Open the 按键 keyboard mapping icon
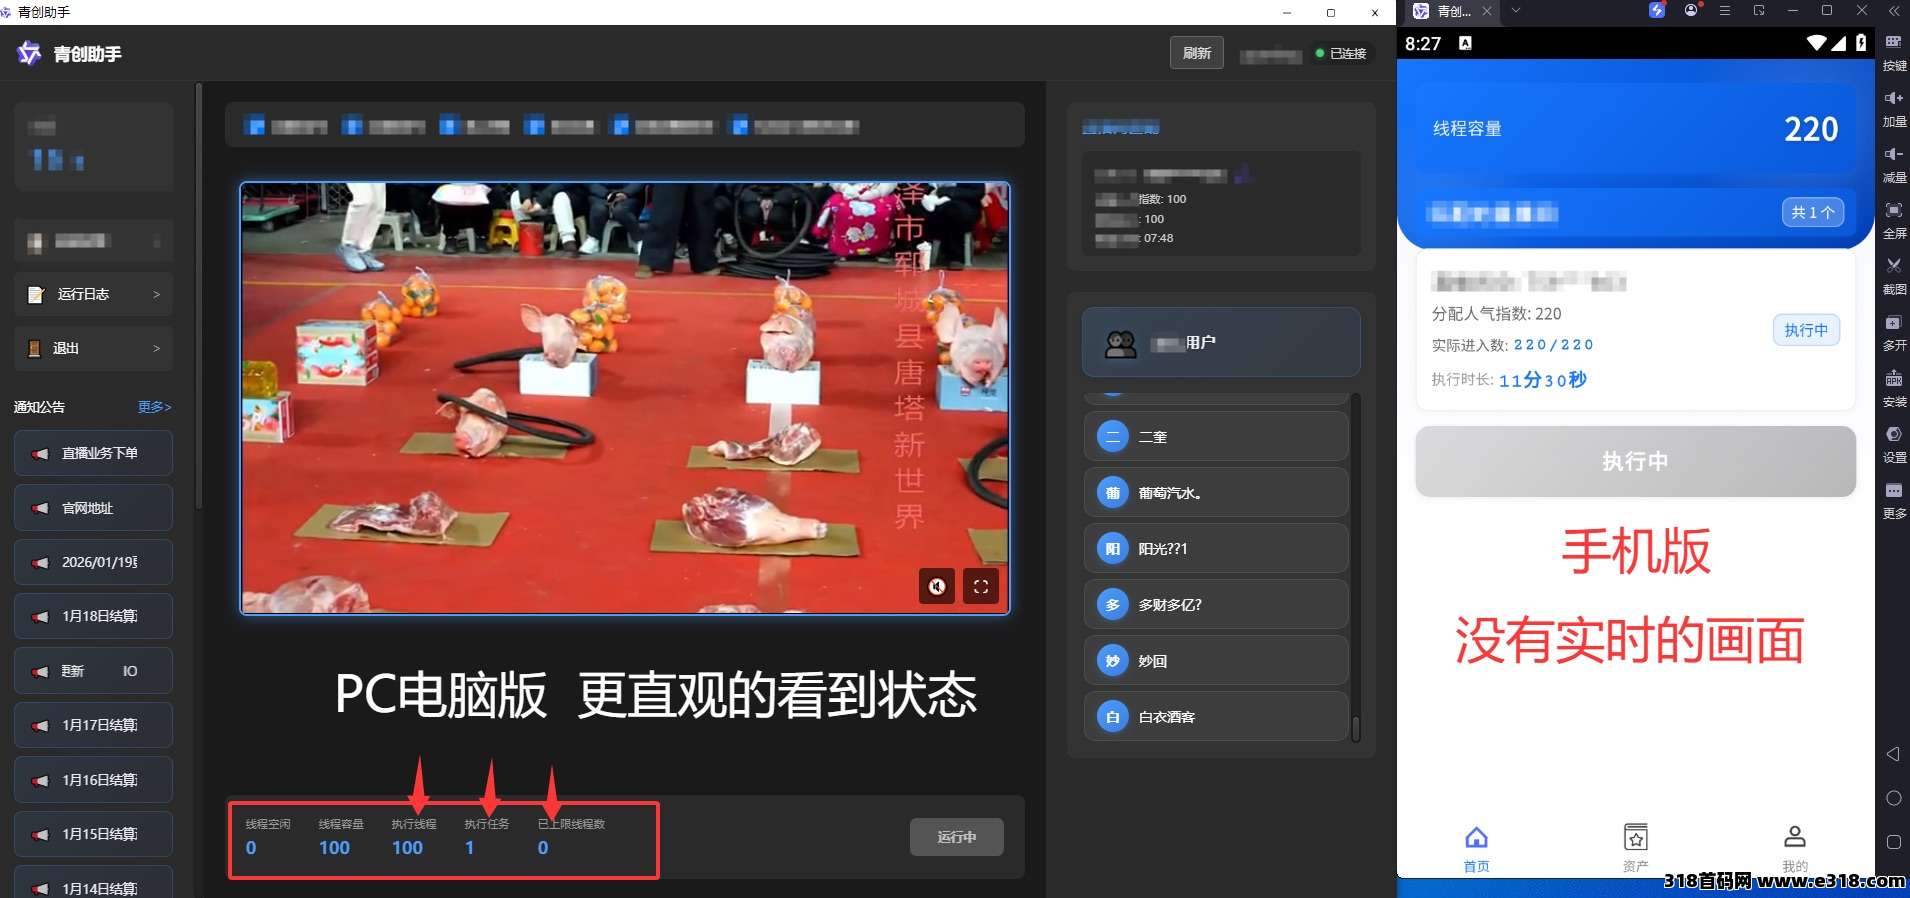The width and height of the screenshot is (1910, 898). click(1894, 43)
